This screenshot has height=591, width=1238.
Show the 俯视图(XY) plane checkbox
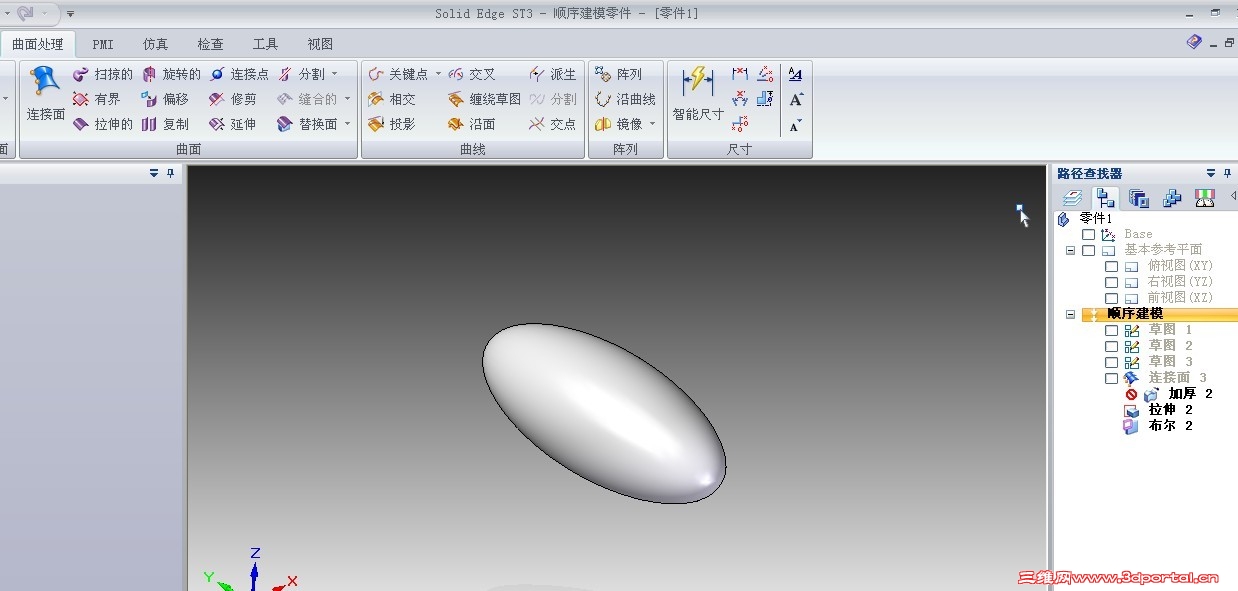(1111, 266)
